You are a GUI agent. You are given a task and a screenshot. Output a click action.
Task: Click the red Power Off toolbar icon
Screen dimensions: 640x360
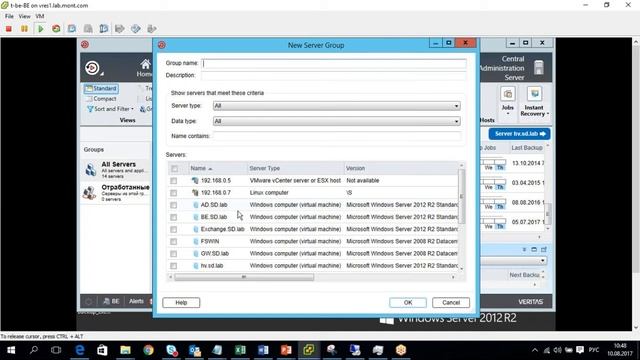click(9, 29)
